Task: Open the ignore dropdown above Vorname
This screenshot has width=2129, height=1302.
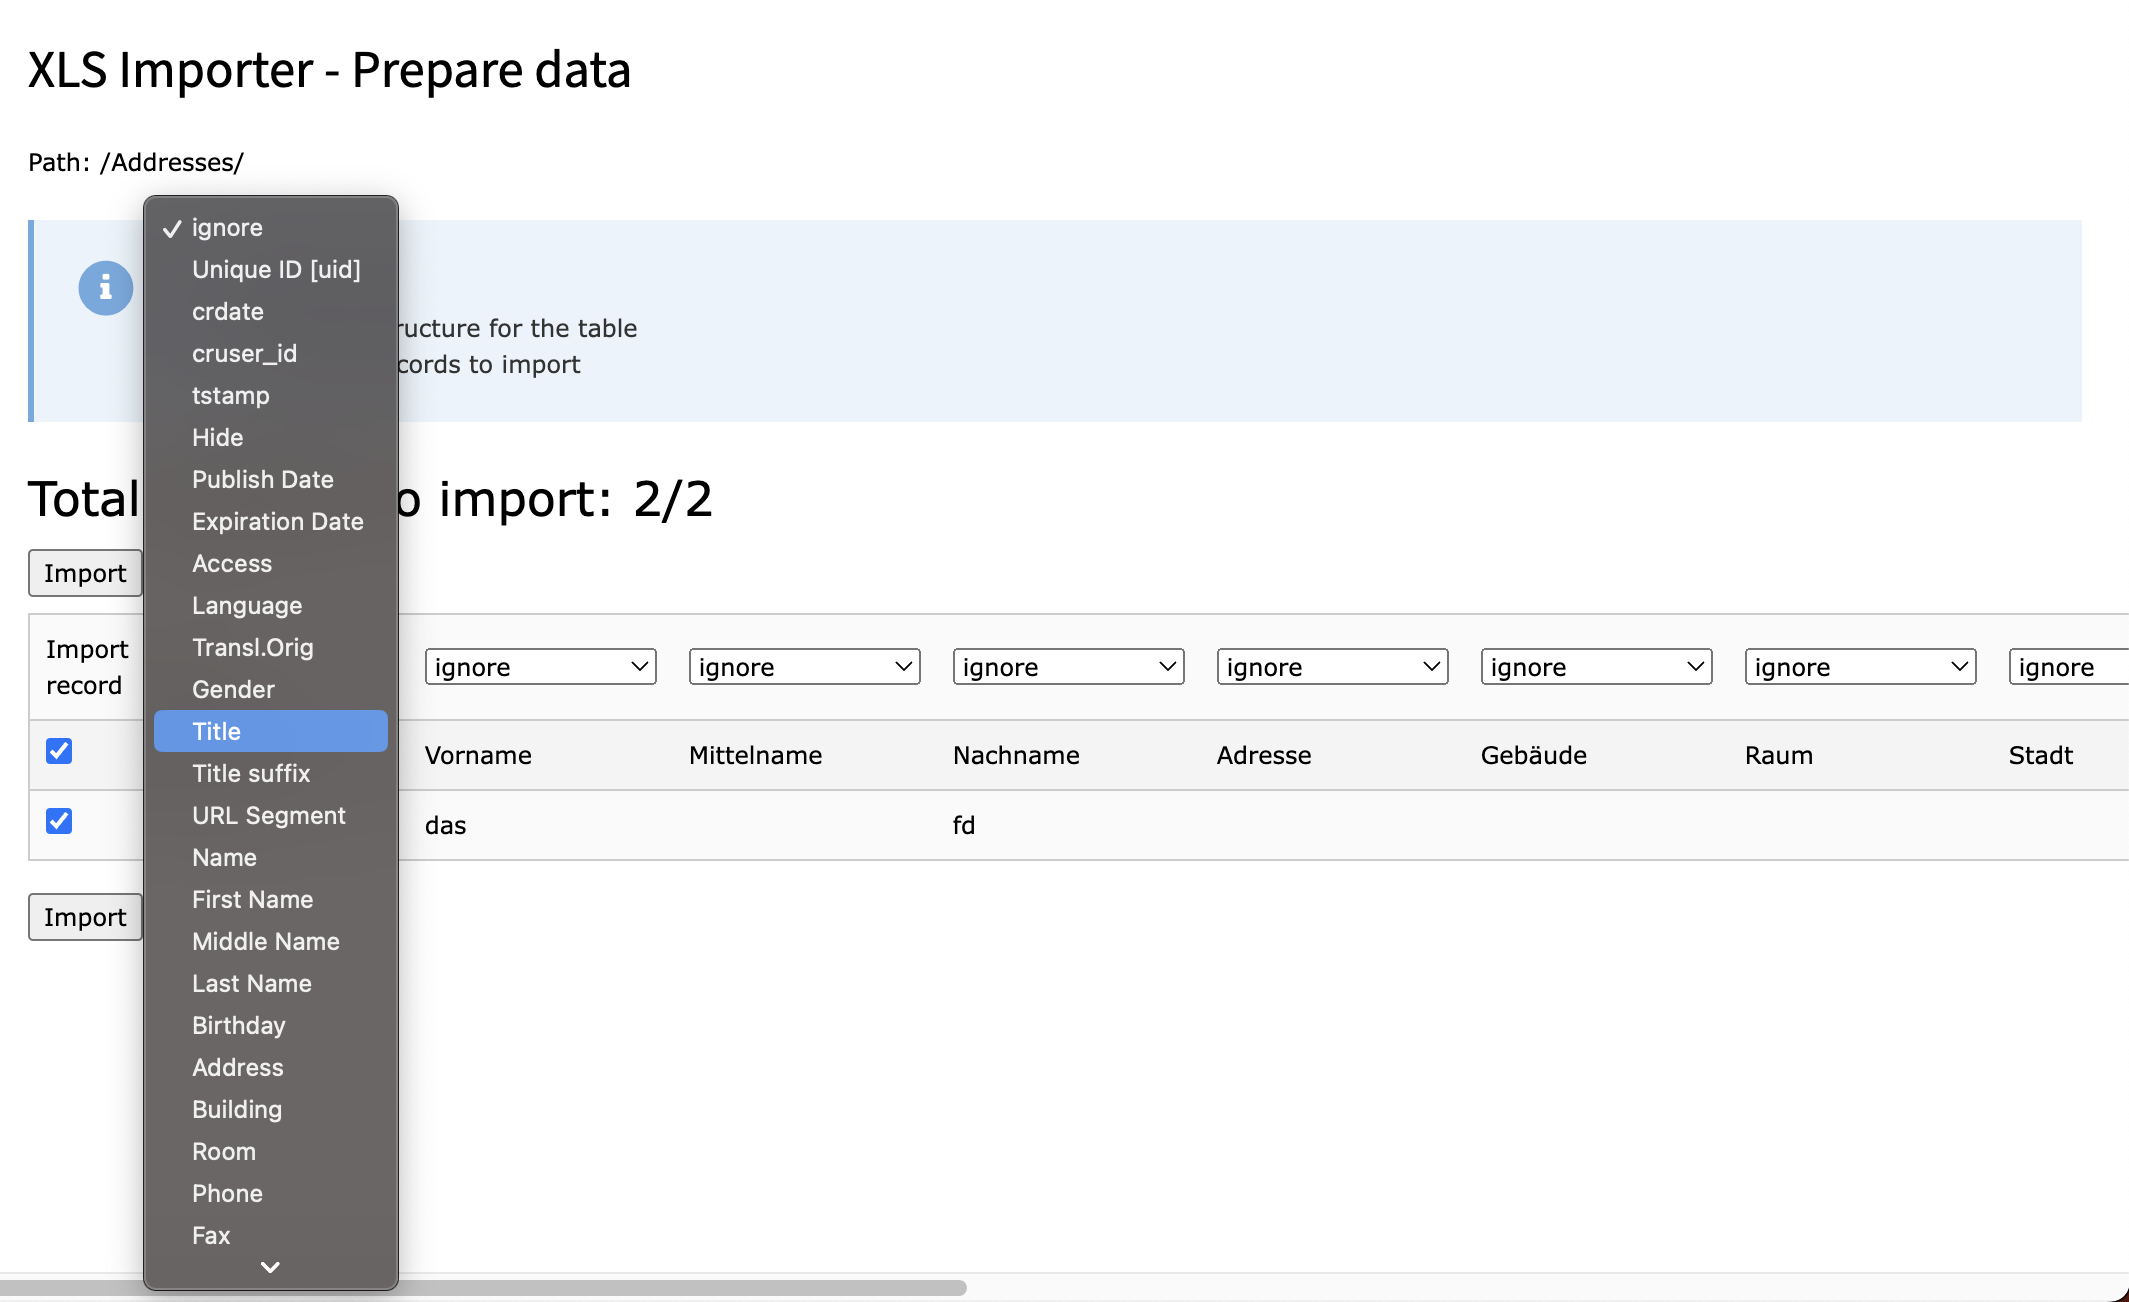Action: click(540, 667)
